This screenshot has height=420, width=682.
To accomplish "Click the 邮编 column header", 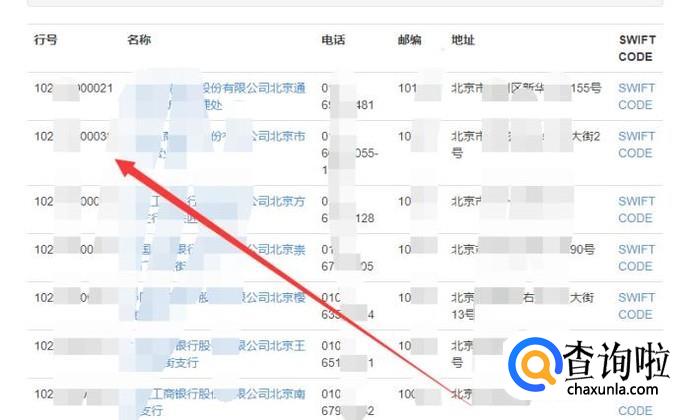I will 410,41.
